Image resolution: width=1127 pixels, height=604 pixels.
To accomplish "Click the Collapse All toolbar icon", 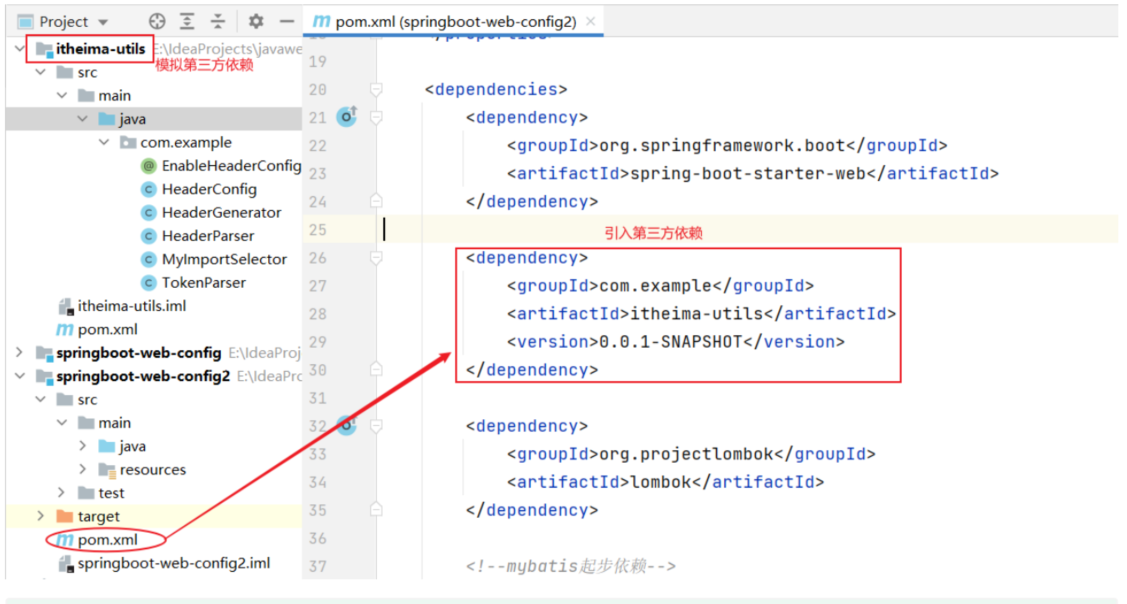I will pyautogui.click(x=218, y=21).
